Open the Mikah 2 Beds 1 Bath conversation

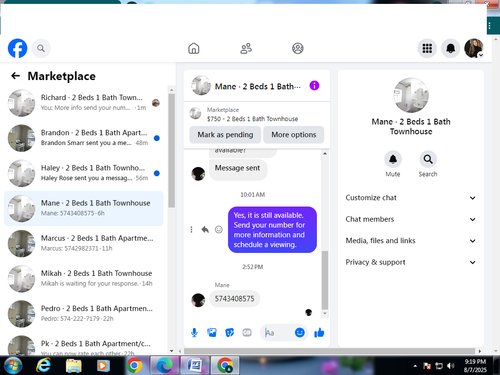(x=84, y=278)
